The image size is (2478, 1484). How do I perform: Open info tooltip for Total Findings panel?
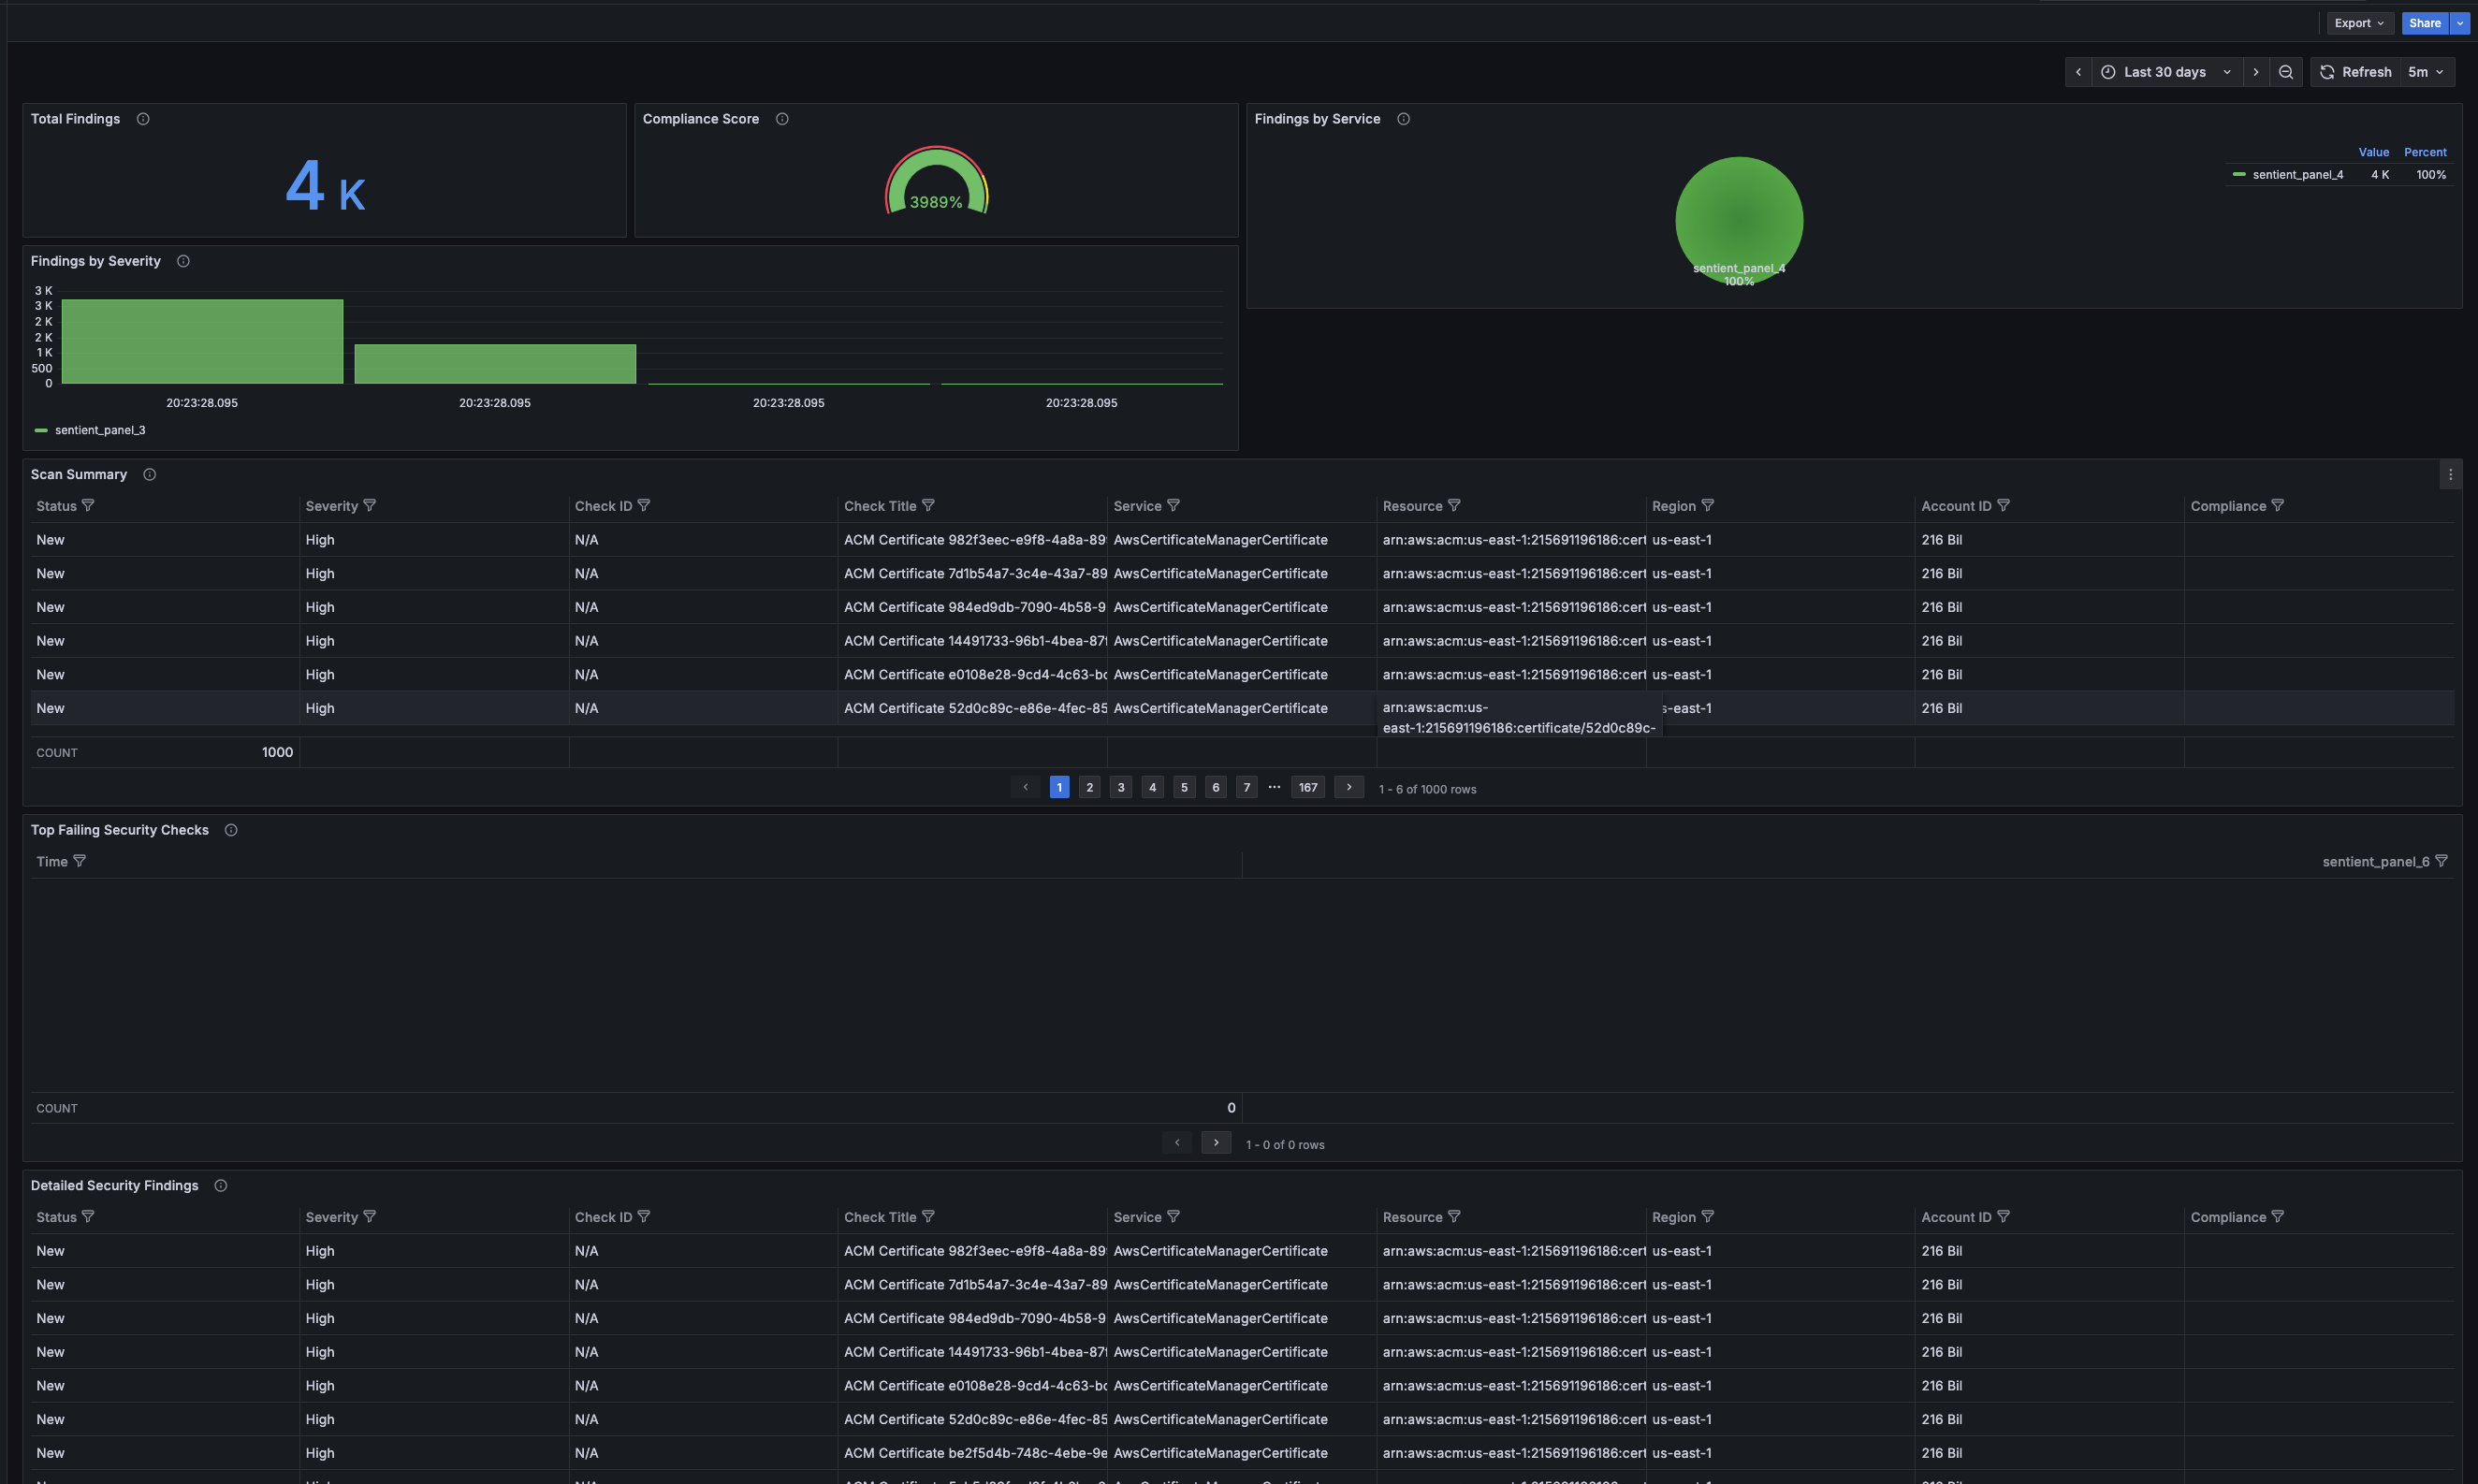pos(143,119)
